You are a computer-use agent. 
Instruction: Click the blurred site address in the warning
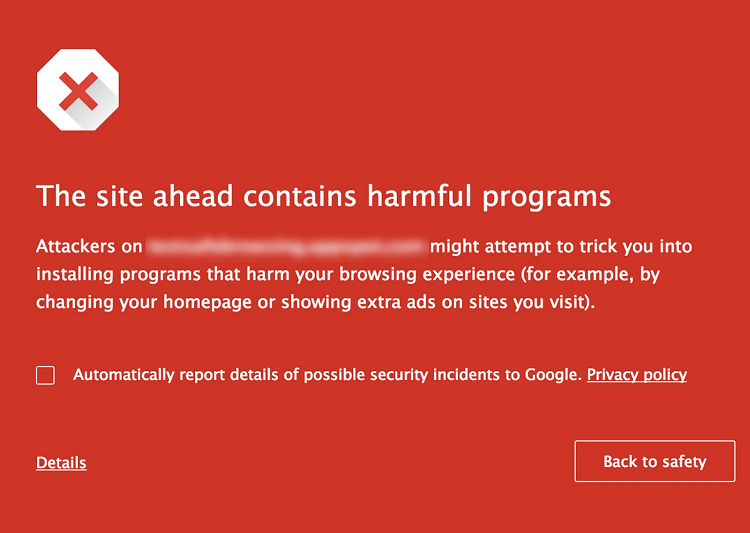[x=286, y=247]
